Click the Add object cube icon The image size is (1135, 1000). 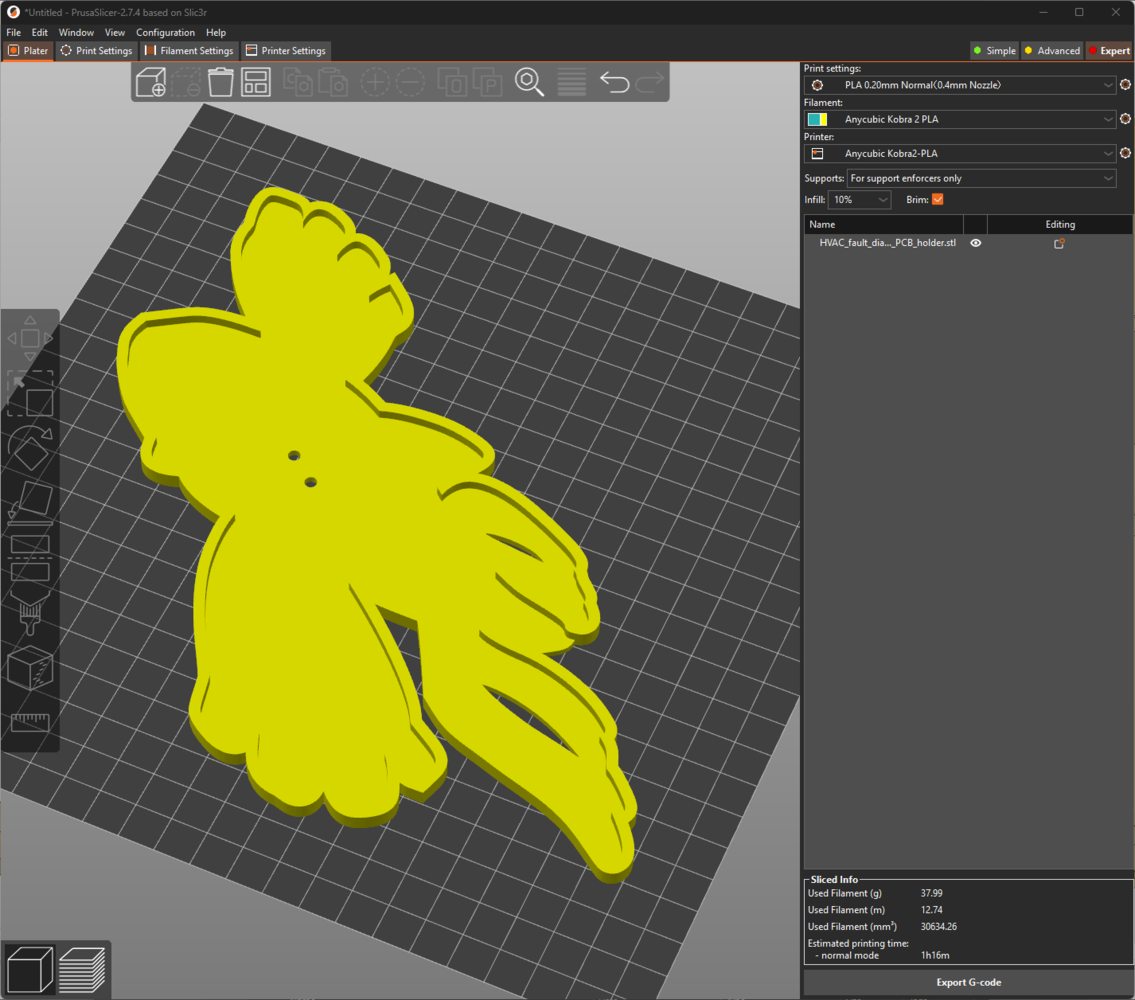pos(150,82)
